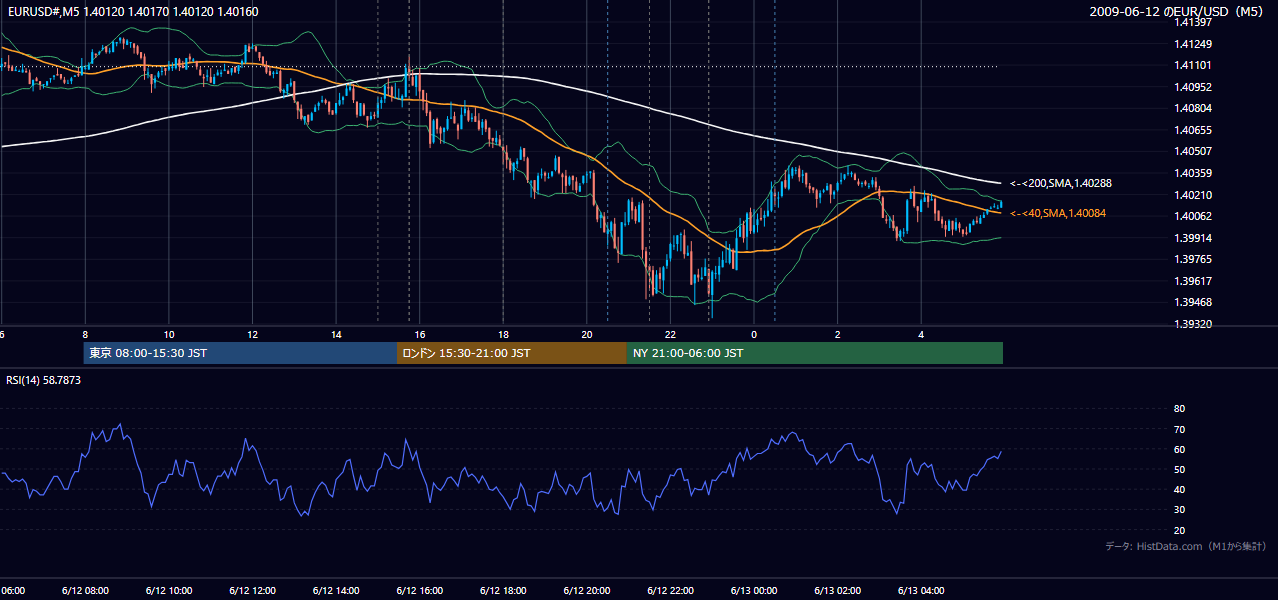Click the RSI(14) 58.7873 indicator label
1278x600 pixels.
[44, 380]
